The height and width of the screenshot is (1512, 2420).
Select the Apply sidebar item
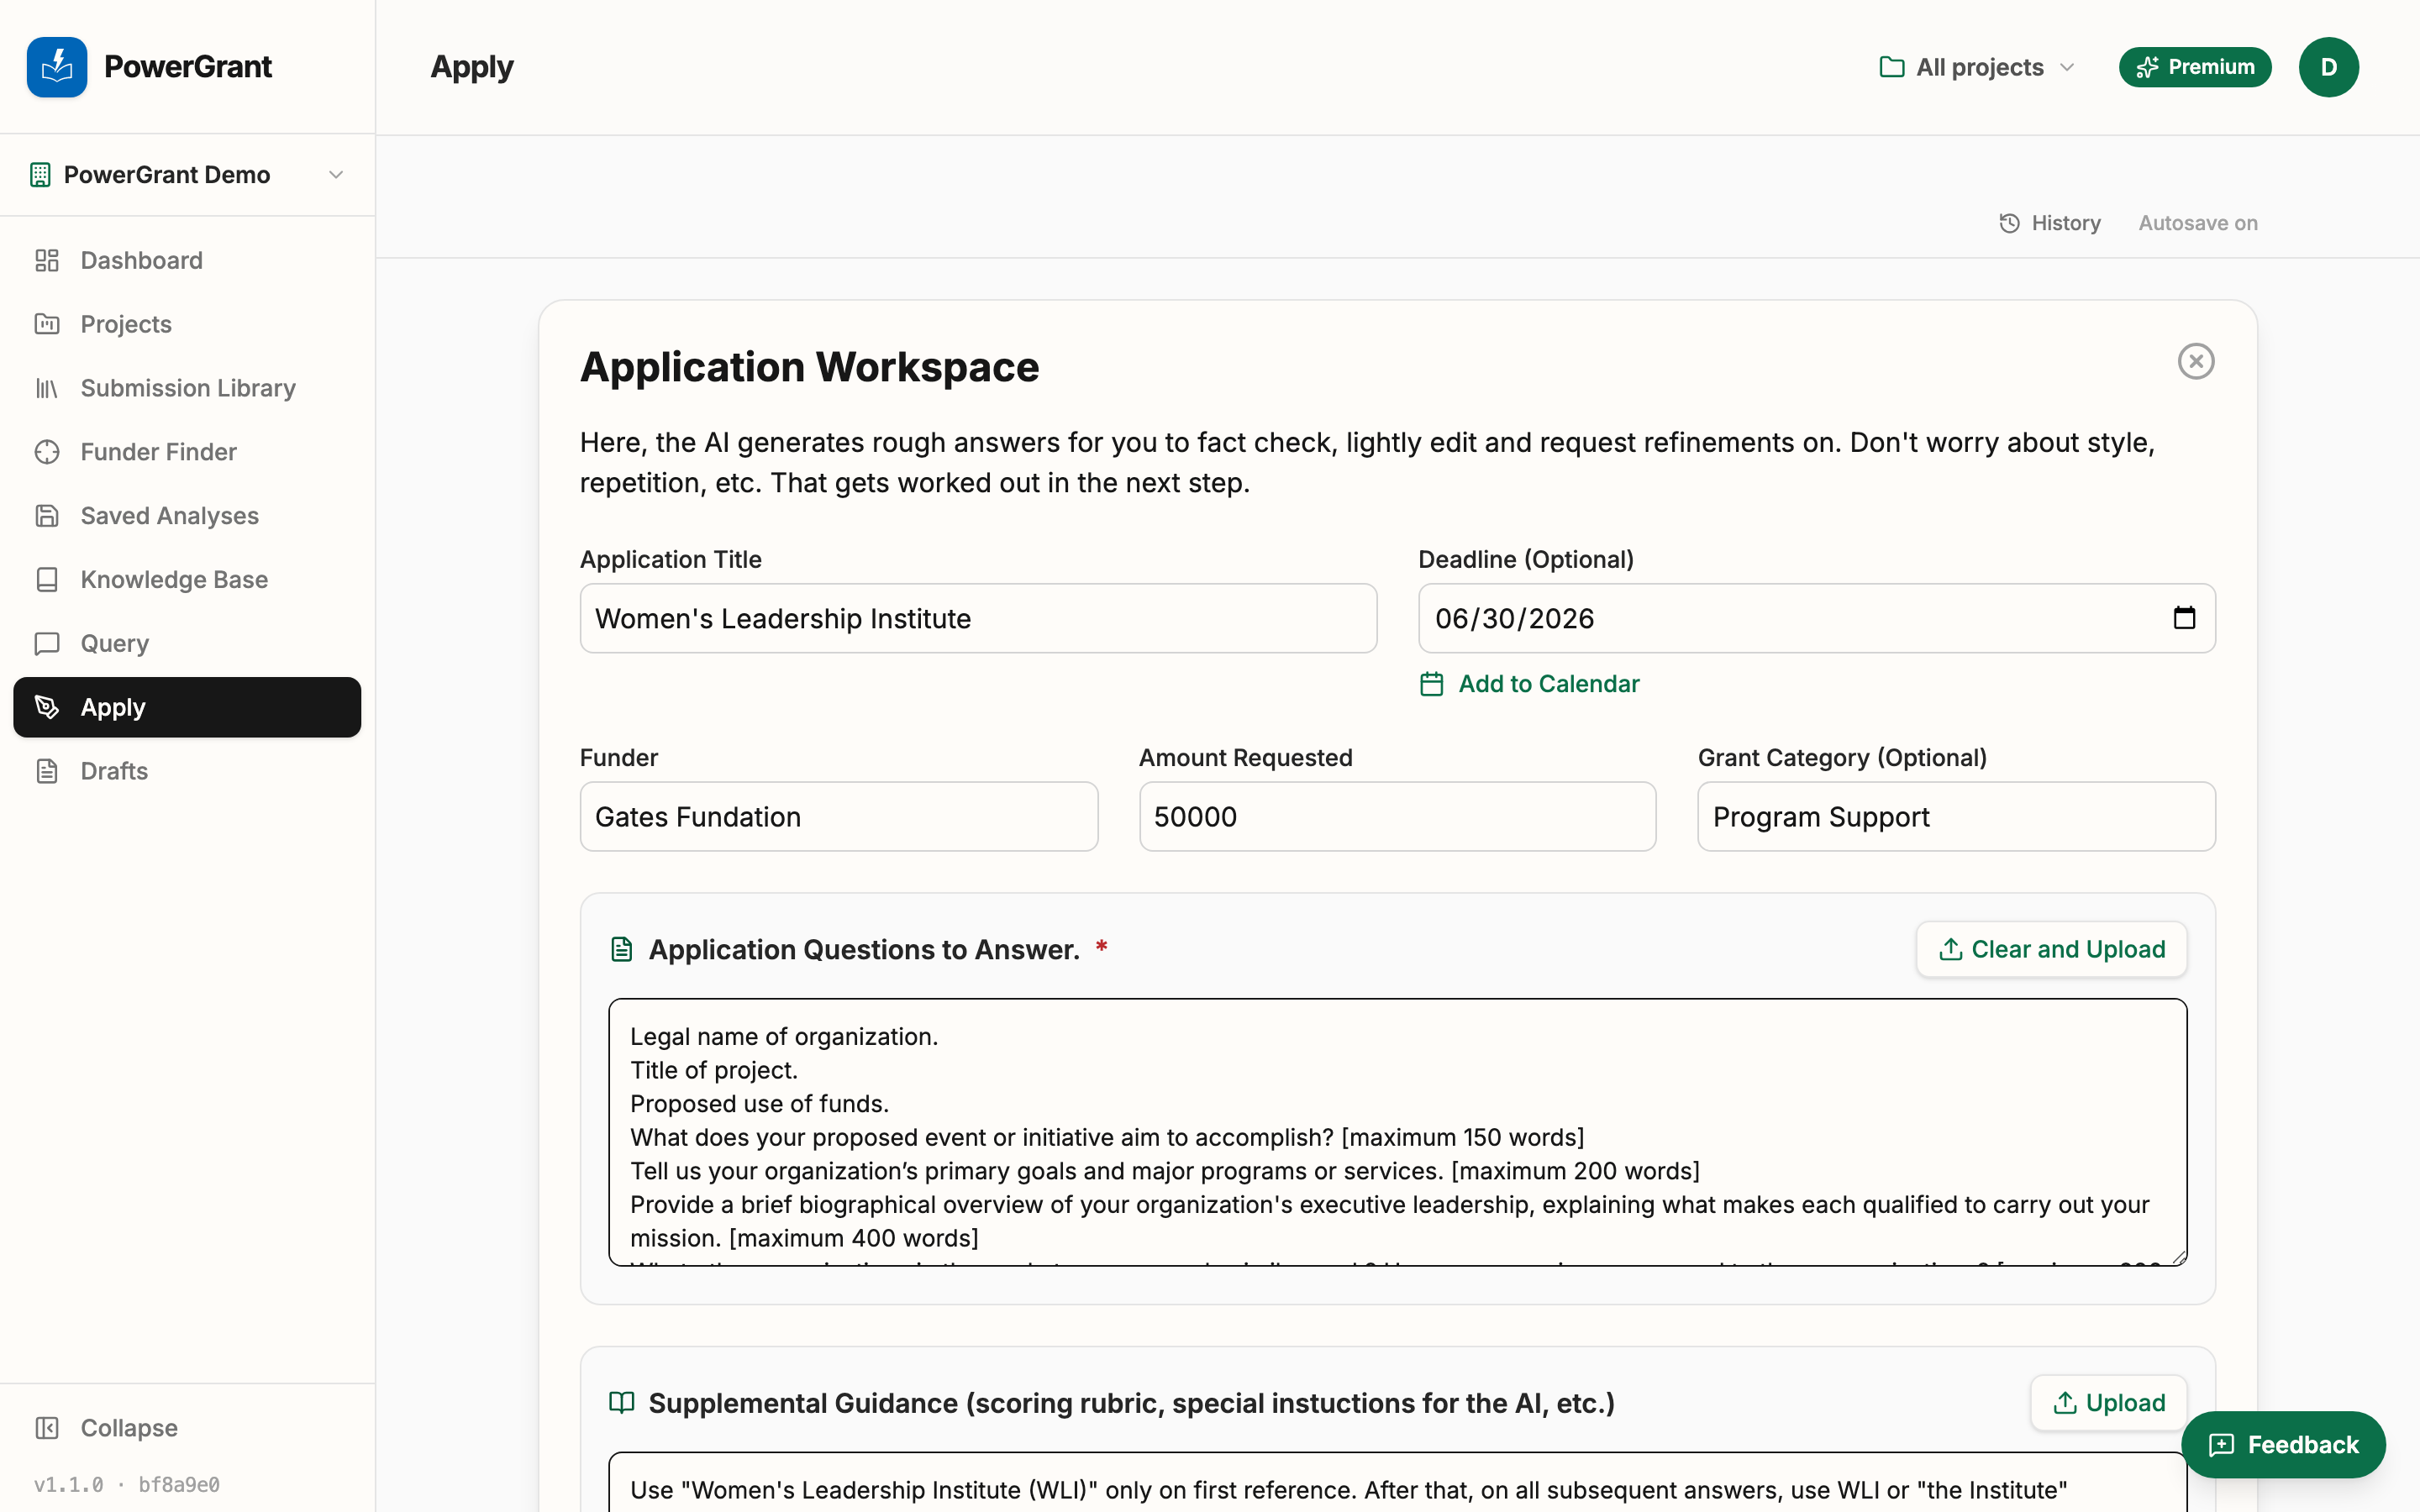[187, 707]
